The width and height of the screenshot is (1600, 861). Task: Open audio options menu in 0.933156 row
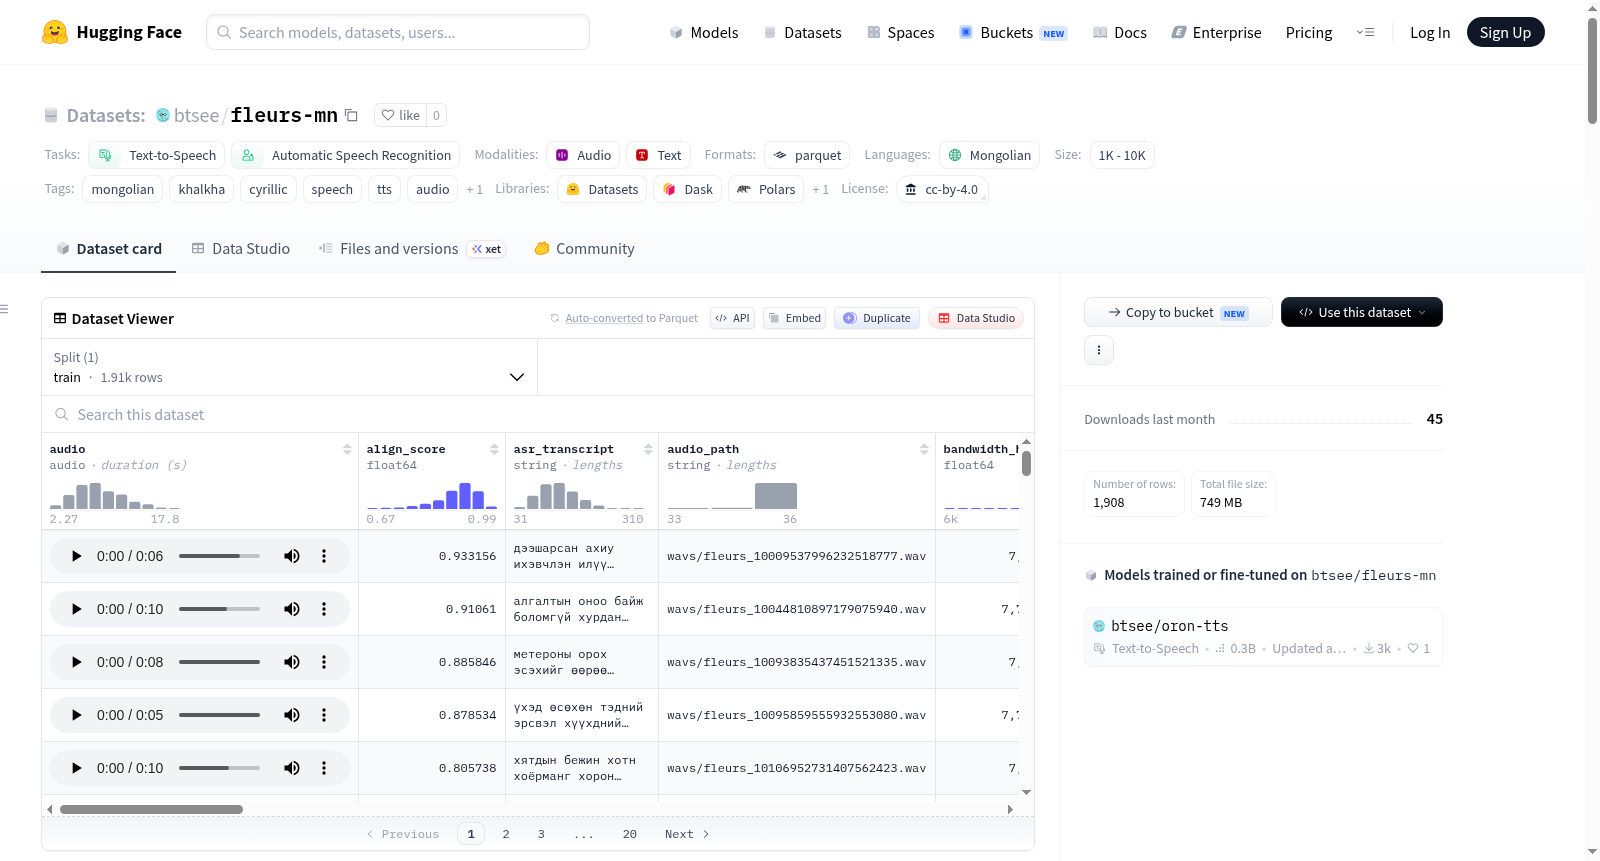tap(324, 556)
